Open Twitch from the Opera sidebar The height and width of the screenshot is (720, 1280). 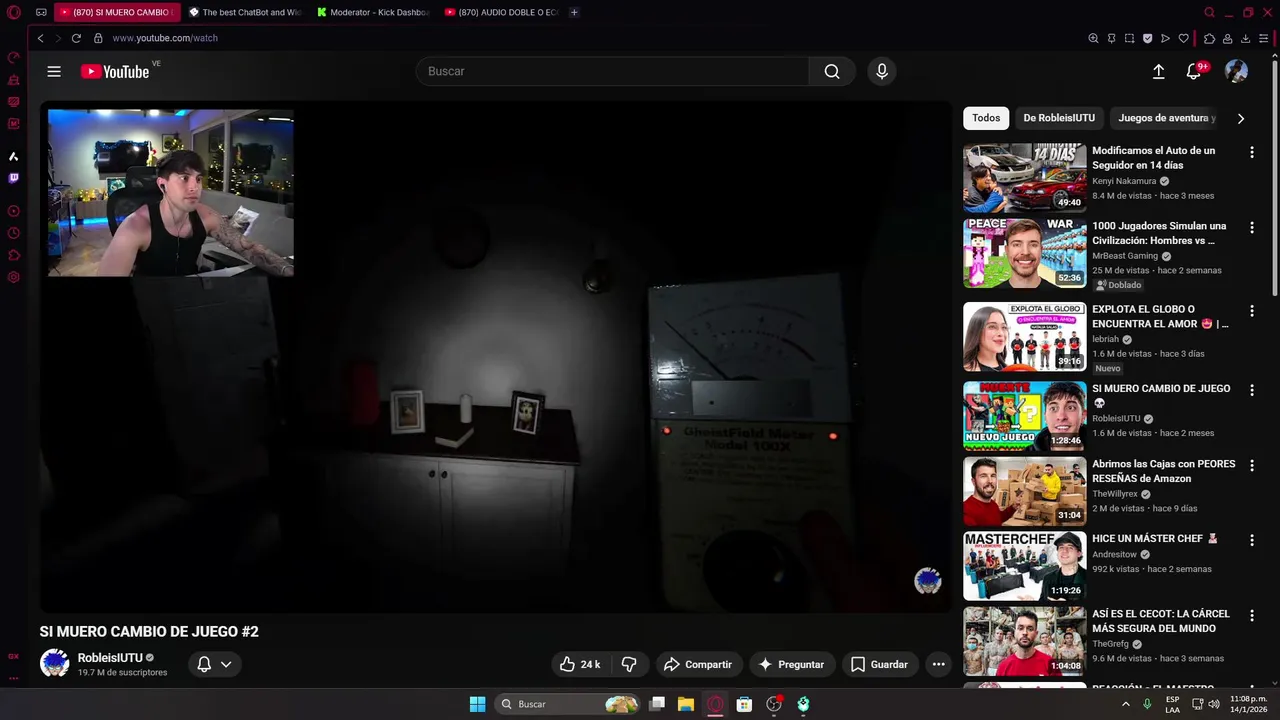pyautogui.click(x=14, y=178)
